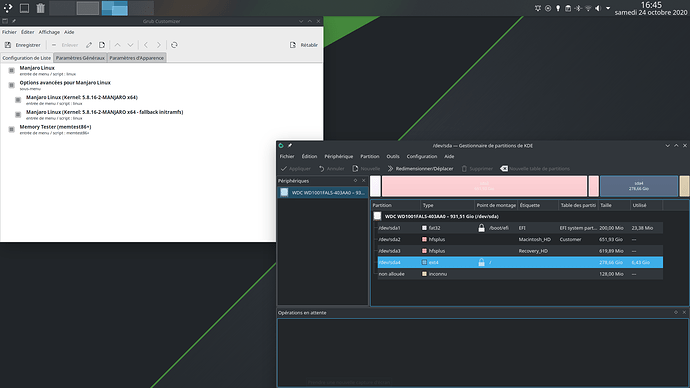The width and height of the screenshot is (690, 388).
Task: Select the WDC WD1001FALS device in Périphériques
Action: [323, 193]
